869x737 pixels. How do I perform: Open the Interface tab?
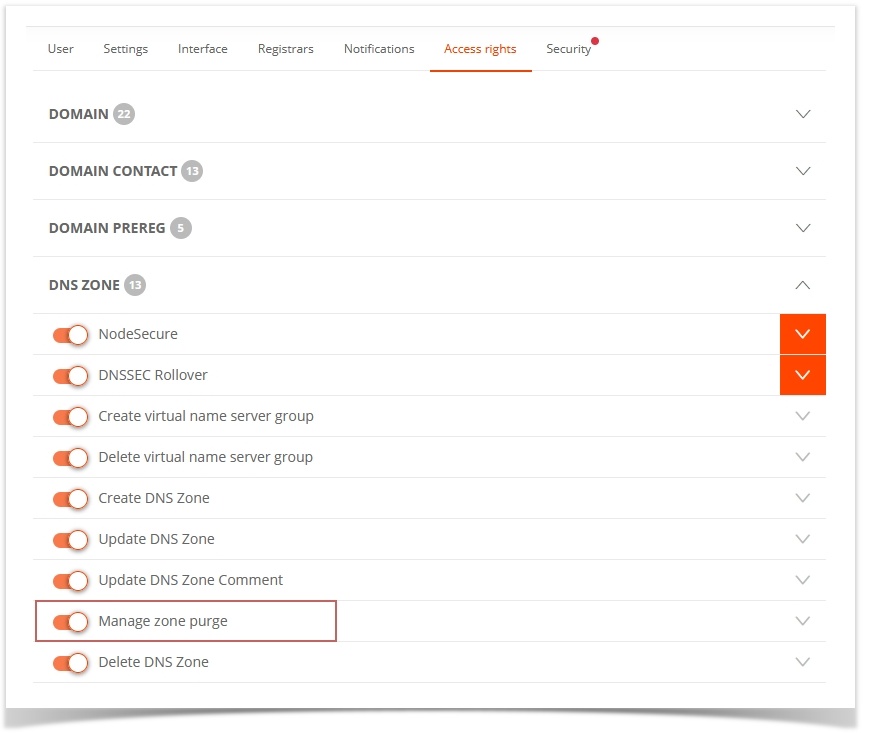point(203,49)
